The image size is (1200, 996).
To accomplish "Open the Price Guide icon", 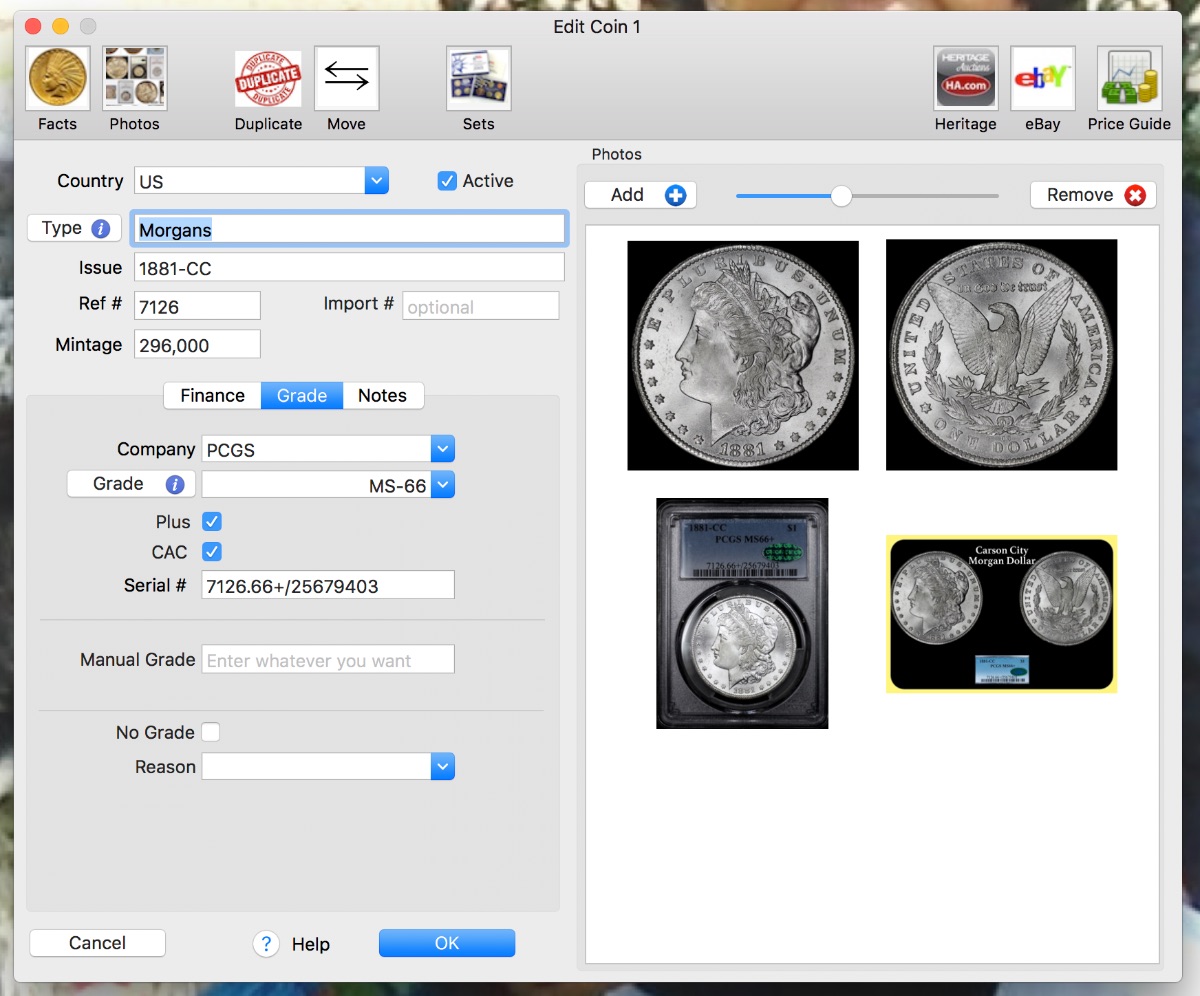I will [x=1129, y=78].
